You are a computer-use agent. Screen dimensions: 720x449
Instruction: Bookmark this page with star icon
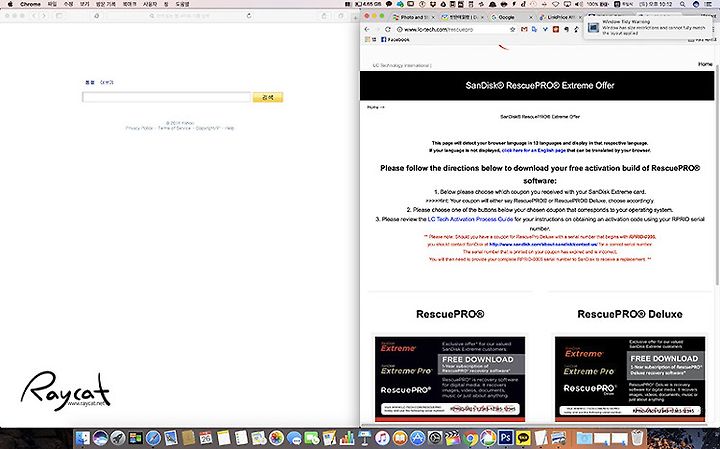[512, 29]
